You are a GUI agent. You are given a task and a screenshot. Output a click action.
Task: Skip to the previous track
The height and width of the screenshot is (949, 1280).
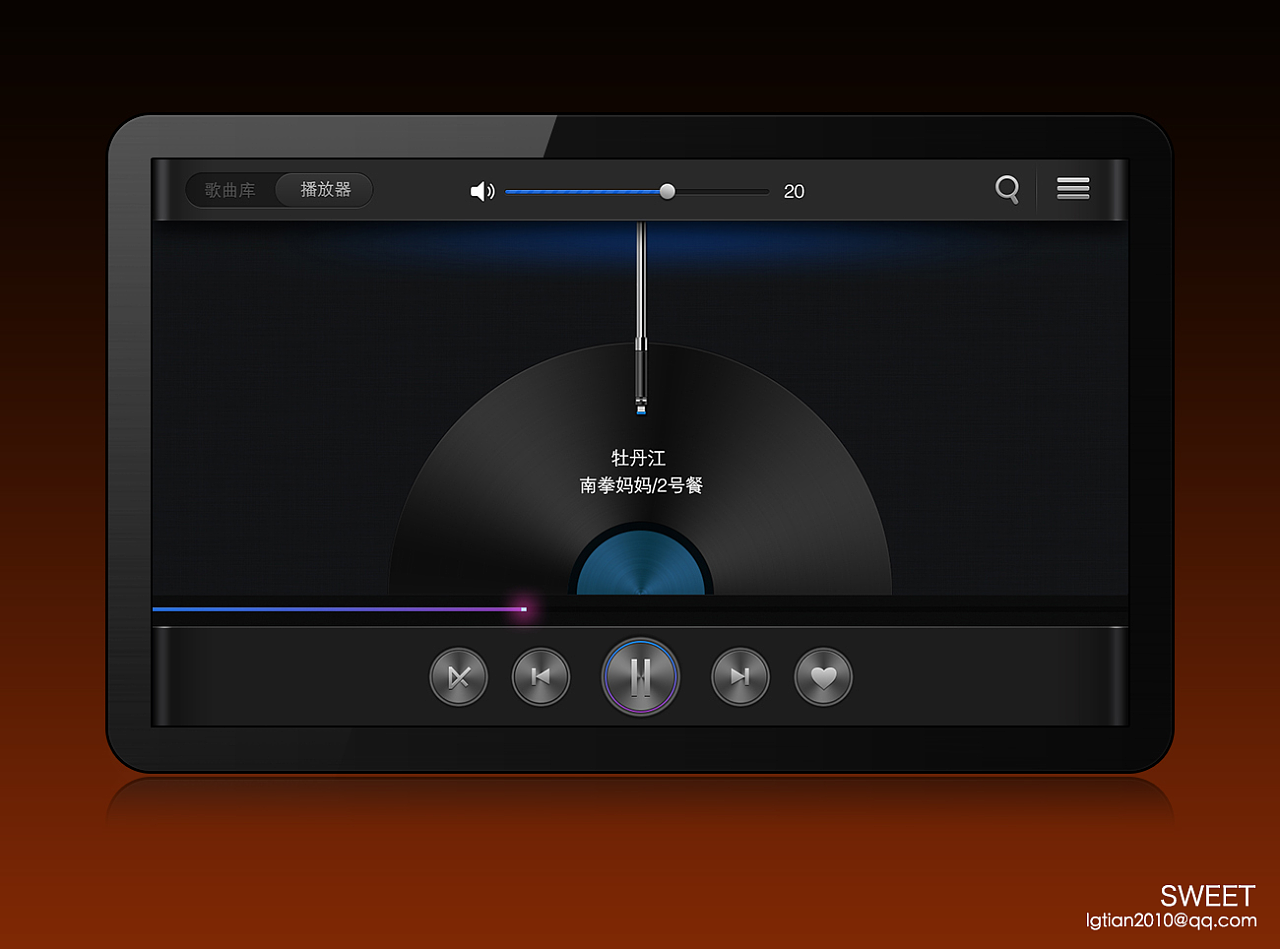[x=541, y=677]
